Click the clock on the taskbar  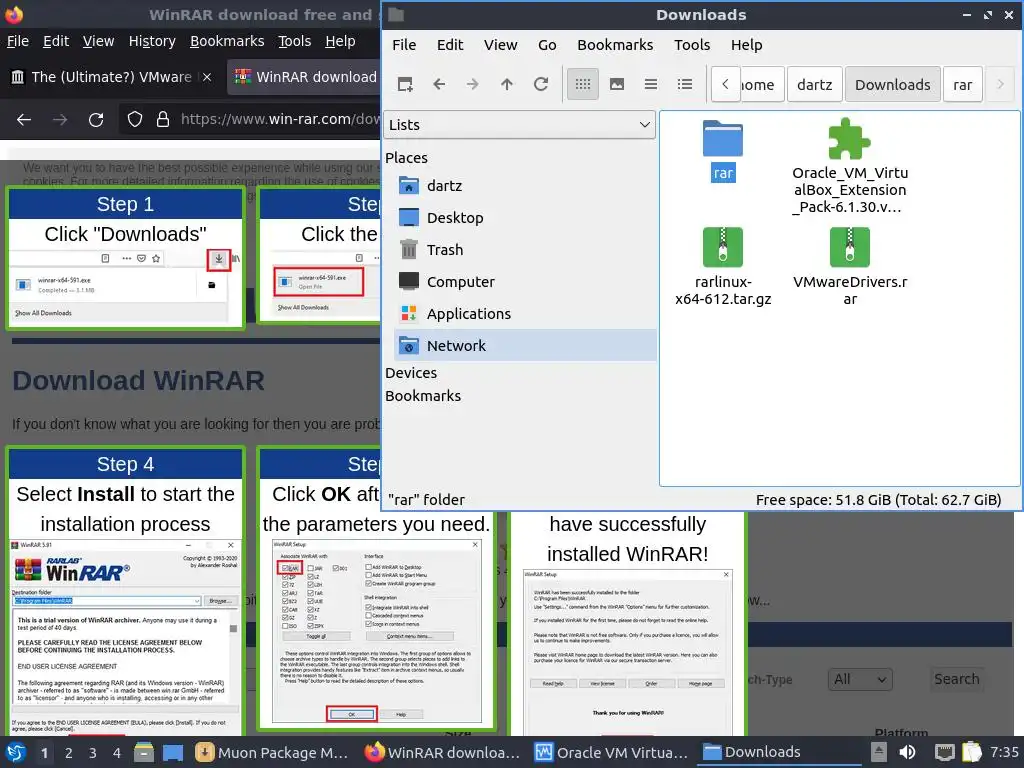pyautogui.click(x=1004, y=752)
